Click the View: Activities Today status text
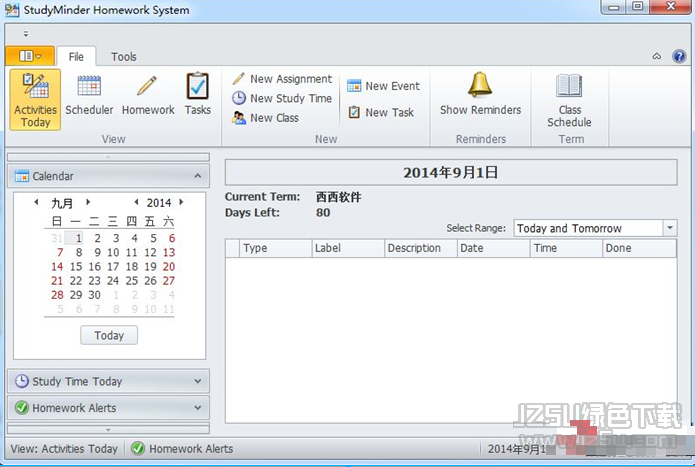Screen dimensions: 695x467 click(64, 449)
